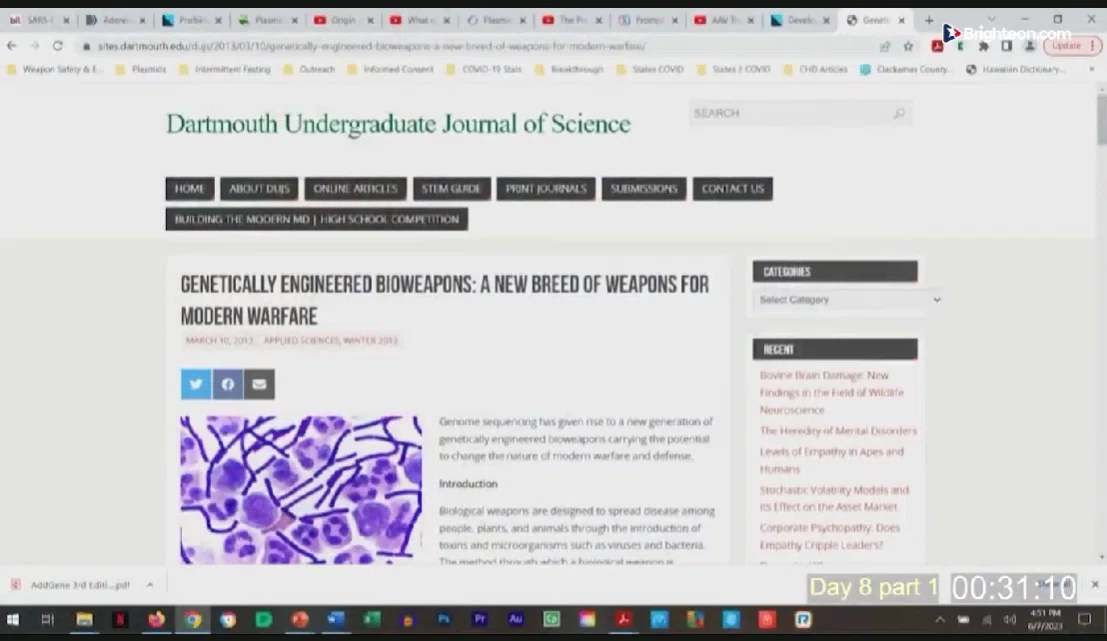The width and height of the screenshot is (1107, 641).
Task: Open Photoshop from the taskbar
Action: coord(443,620)
